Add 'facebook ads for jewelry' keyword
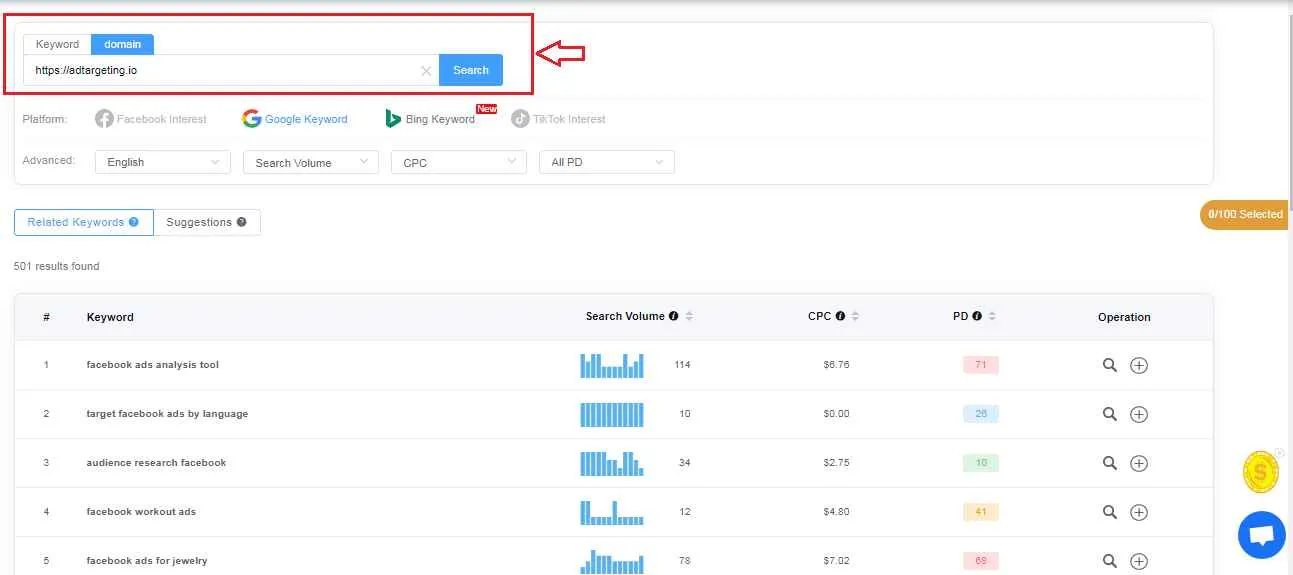This screenshot has height=575, width=1293. (1139, 561)
